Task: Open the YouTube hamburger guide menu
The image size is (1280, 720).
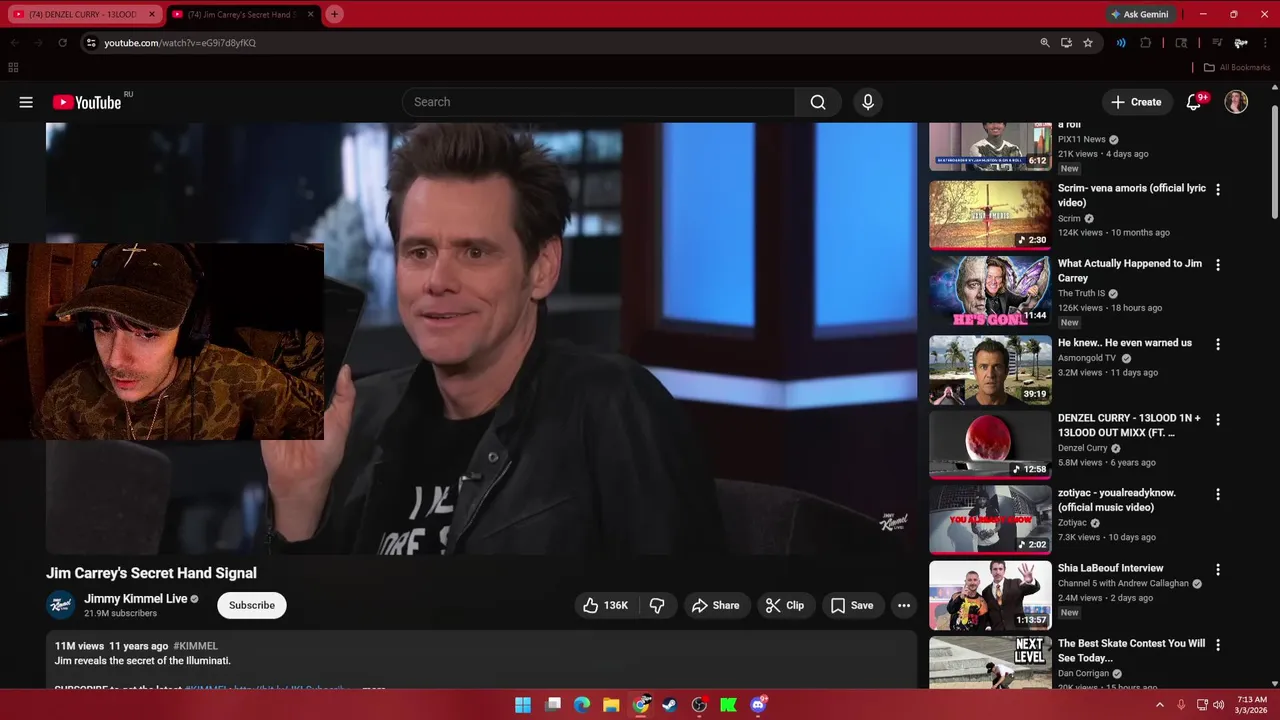Action: (x=26, y=102)
